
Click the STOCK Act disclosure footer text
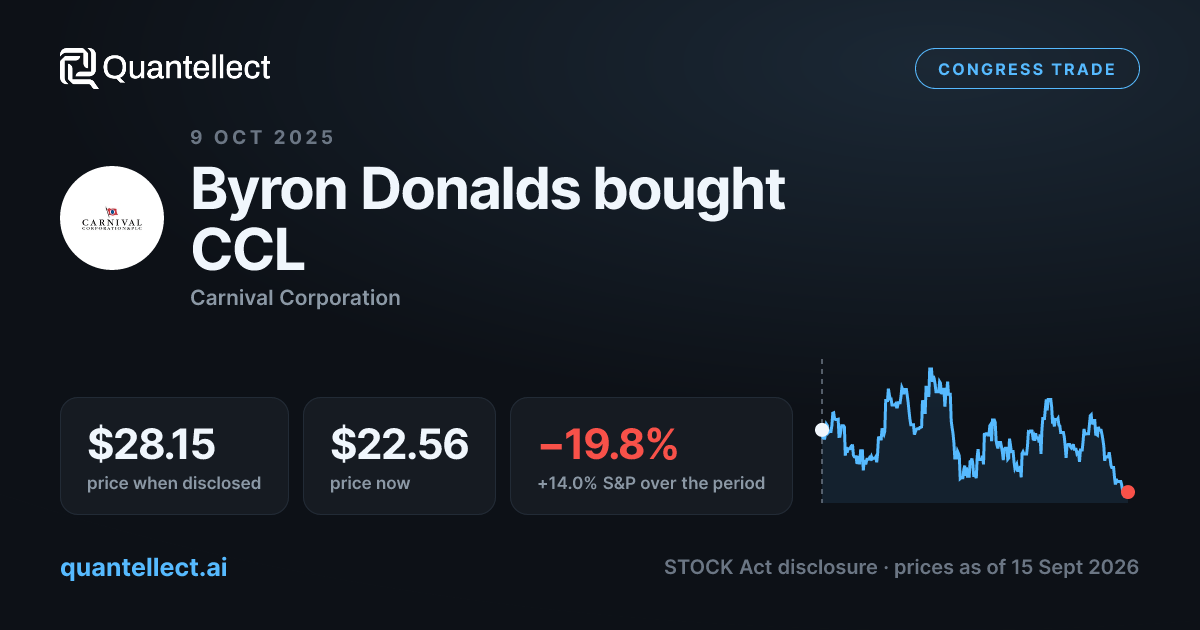(x=901, y=567)
